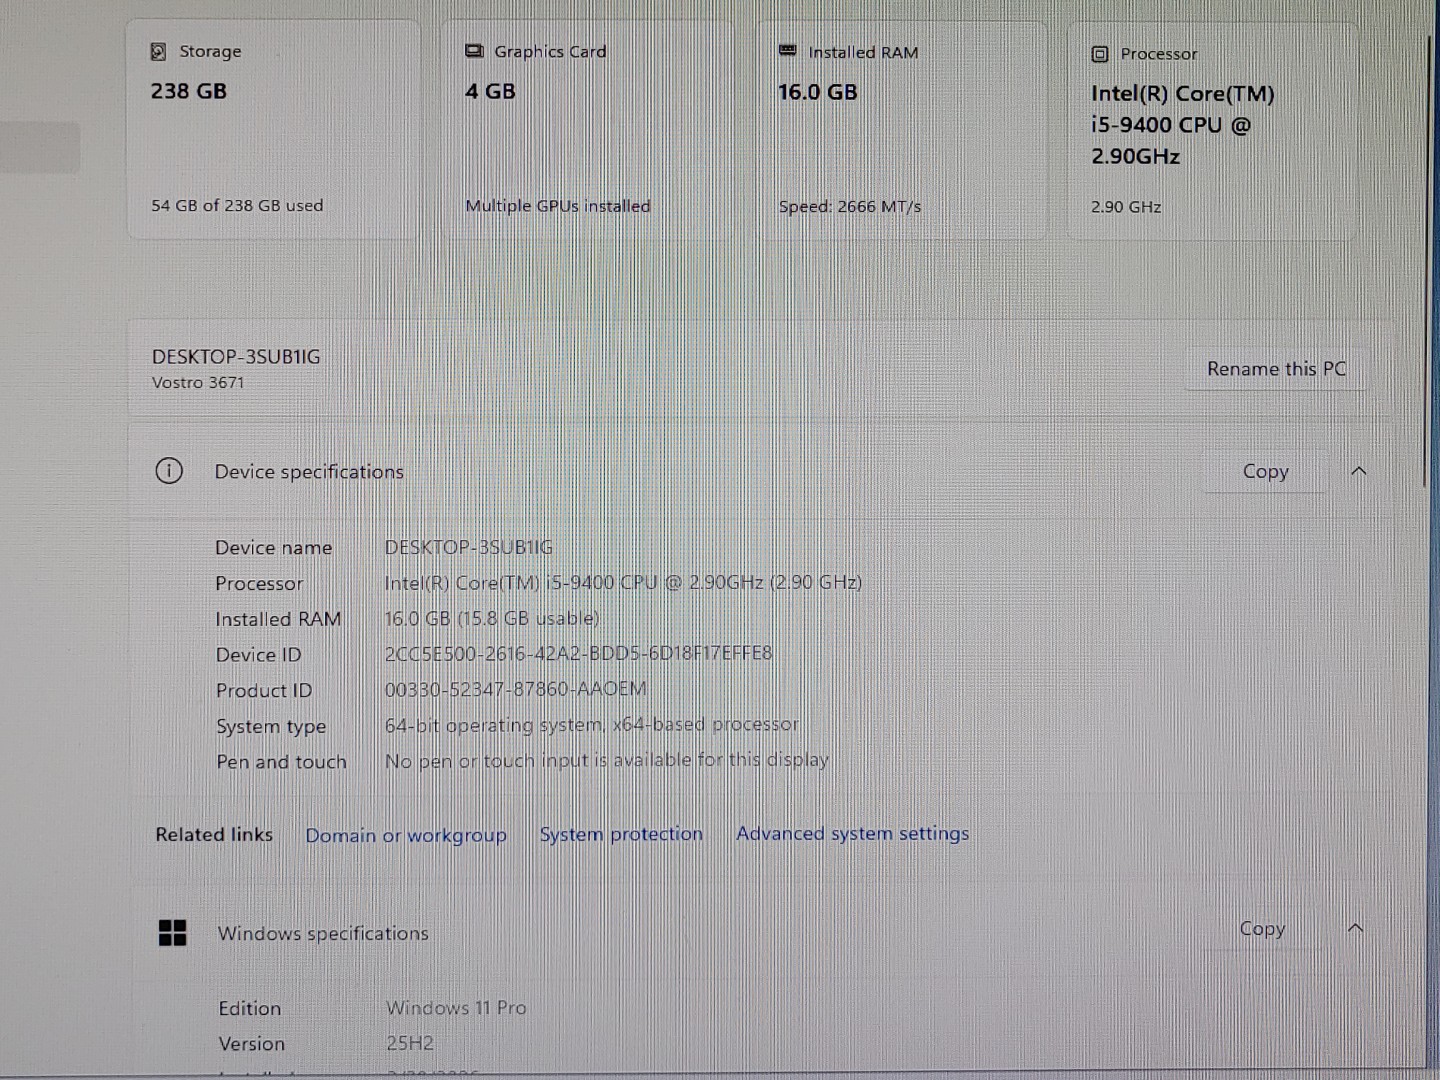Click the Windows 11 Pro edition text
This screenshot has width=1440, height=1080.
click(x=456, y=1007)
